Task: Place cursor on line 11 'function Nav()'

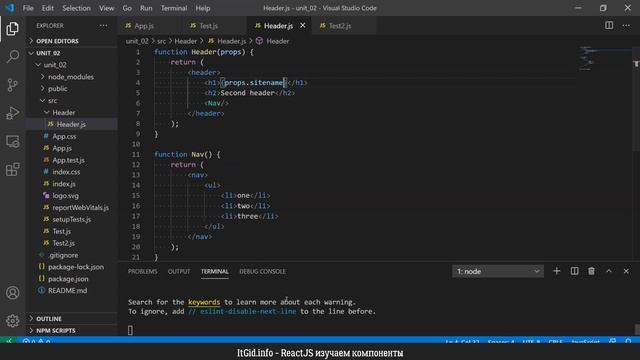Action: coord(187,154)
